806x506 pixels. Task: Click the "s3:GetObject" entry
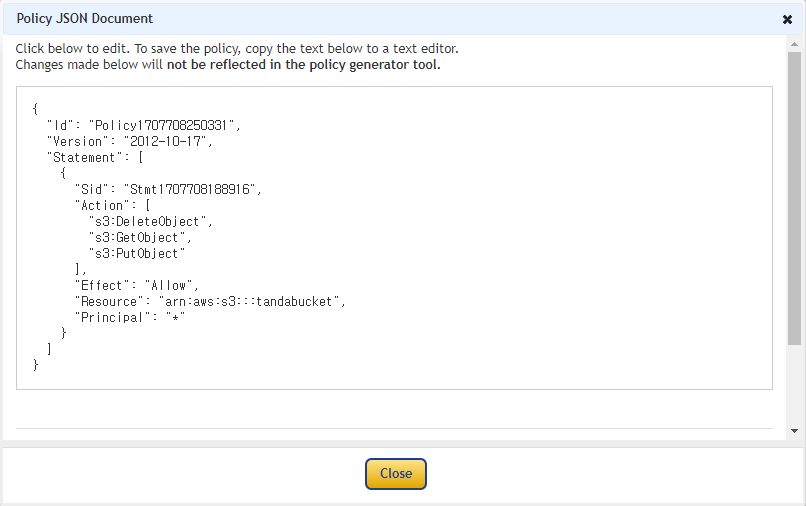click(140, 238)
